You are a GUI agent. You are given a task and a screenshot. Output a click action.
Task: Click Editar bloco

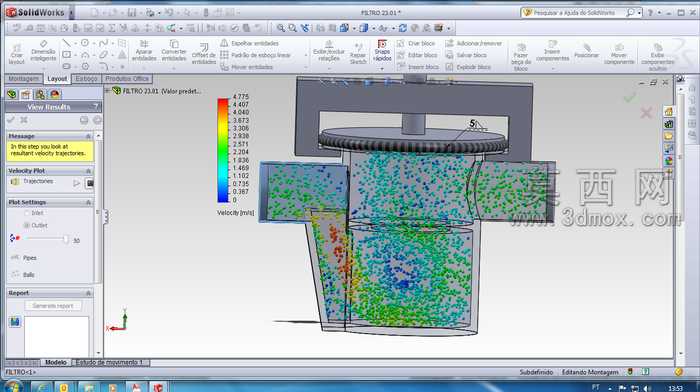coord(417,55)
